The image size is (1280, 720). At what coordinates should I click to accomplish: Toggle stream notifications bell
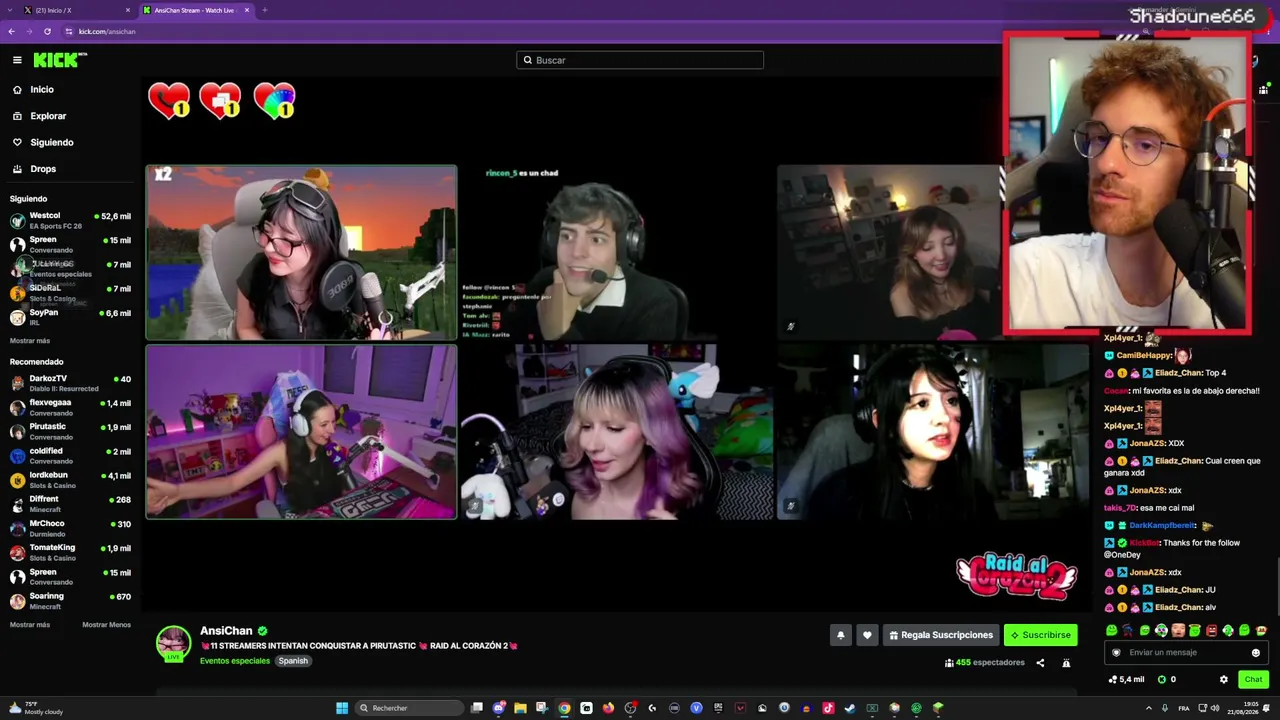pos(841,635)
